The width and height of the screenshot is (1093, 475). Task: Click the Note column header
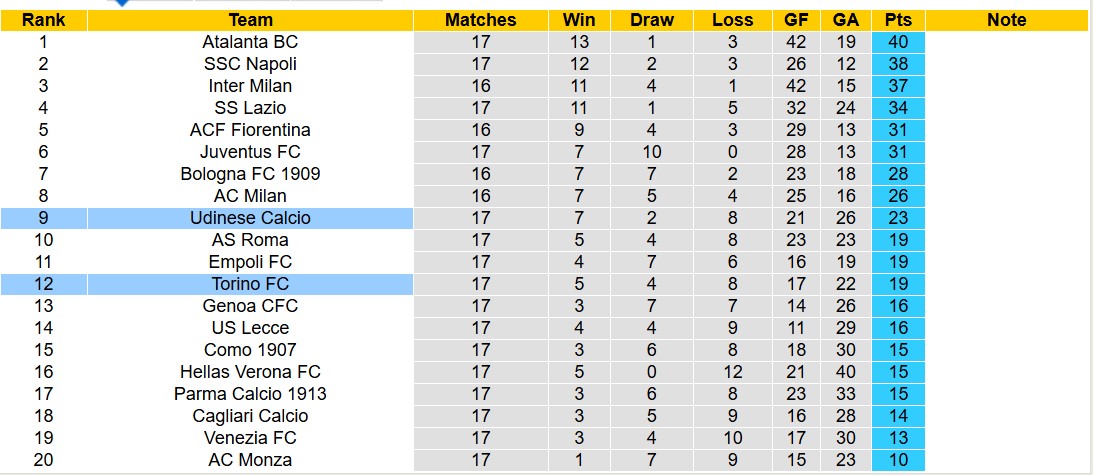coord(1006,20)
